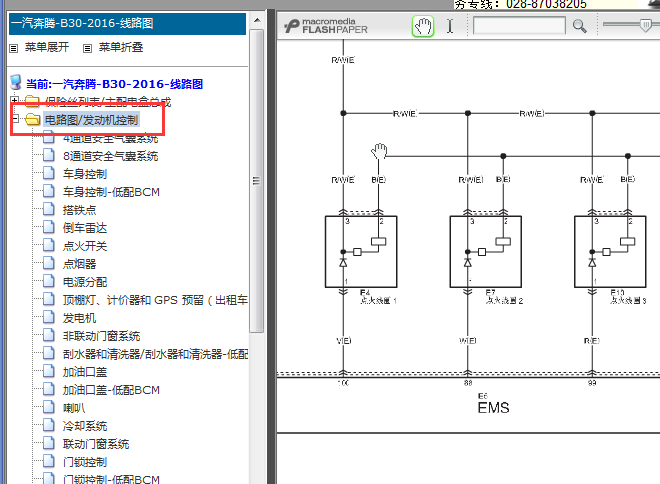The image size is (660, 484).
Task: Click the page icon beside 点烟器
Action: [49, 263]
